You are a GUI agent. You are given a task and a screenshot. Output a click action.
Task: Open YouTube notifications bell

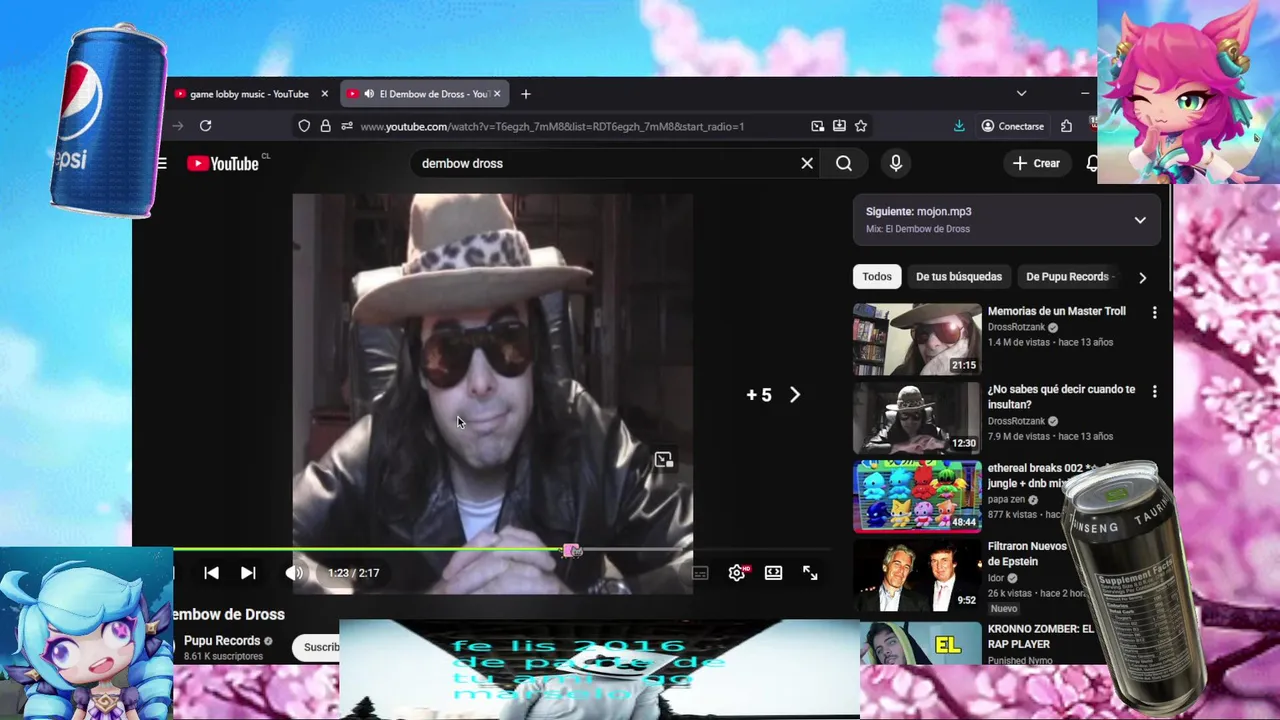tap(1092, 163)
